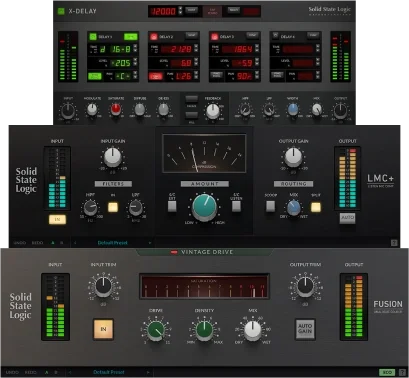
Task: Click X-Delay tempo display 12000
Action: coord(164,11)
